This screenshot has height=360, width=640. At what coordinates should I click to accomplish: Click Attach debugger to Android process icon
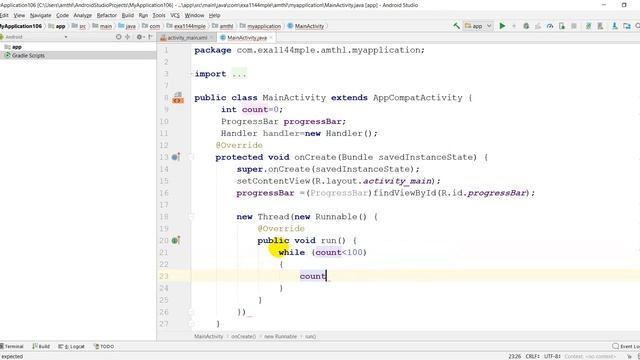[x=562, y=26]
